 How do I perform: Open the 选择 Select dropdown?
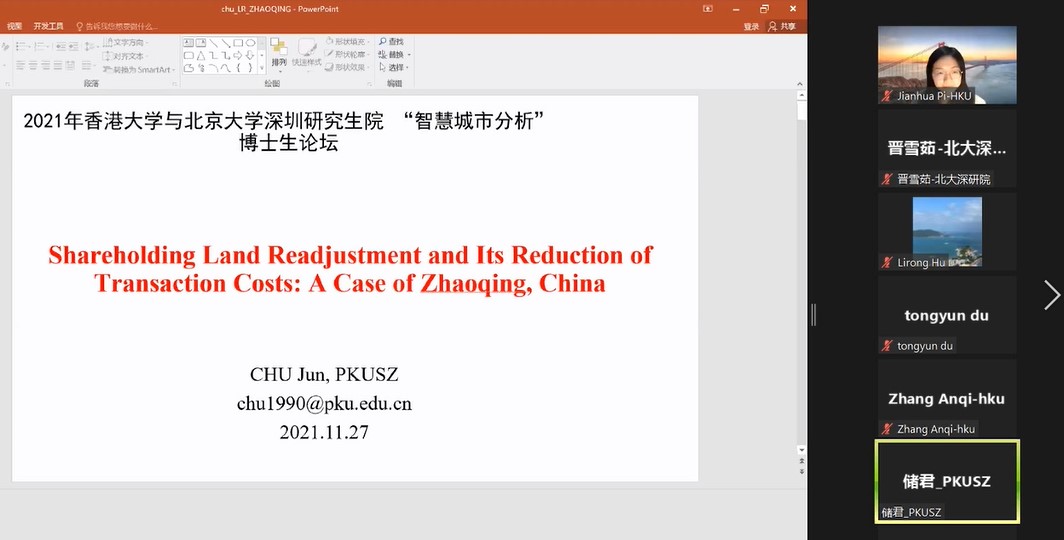[394, 68]
